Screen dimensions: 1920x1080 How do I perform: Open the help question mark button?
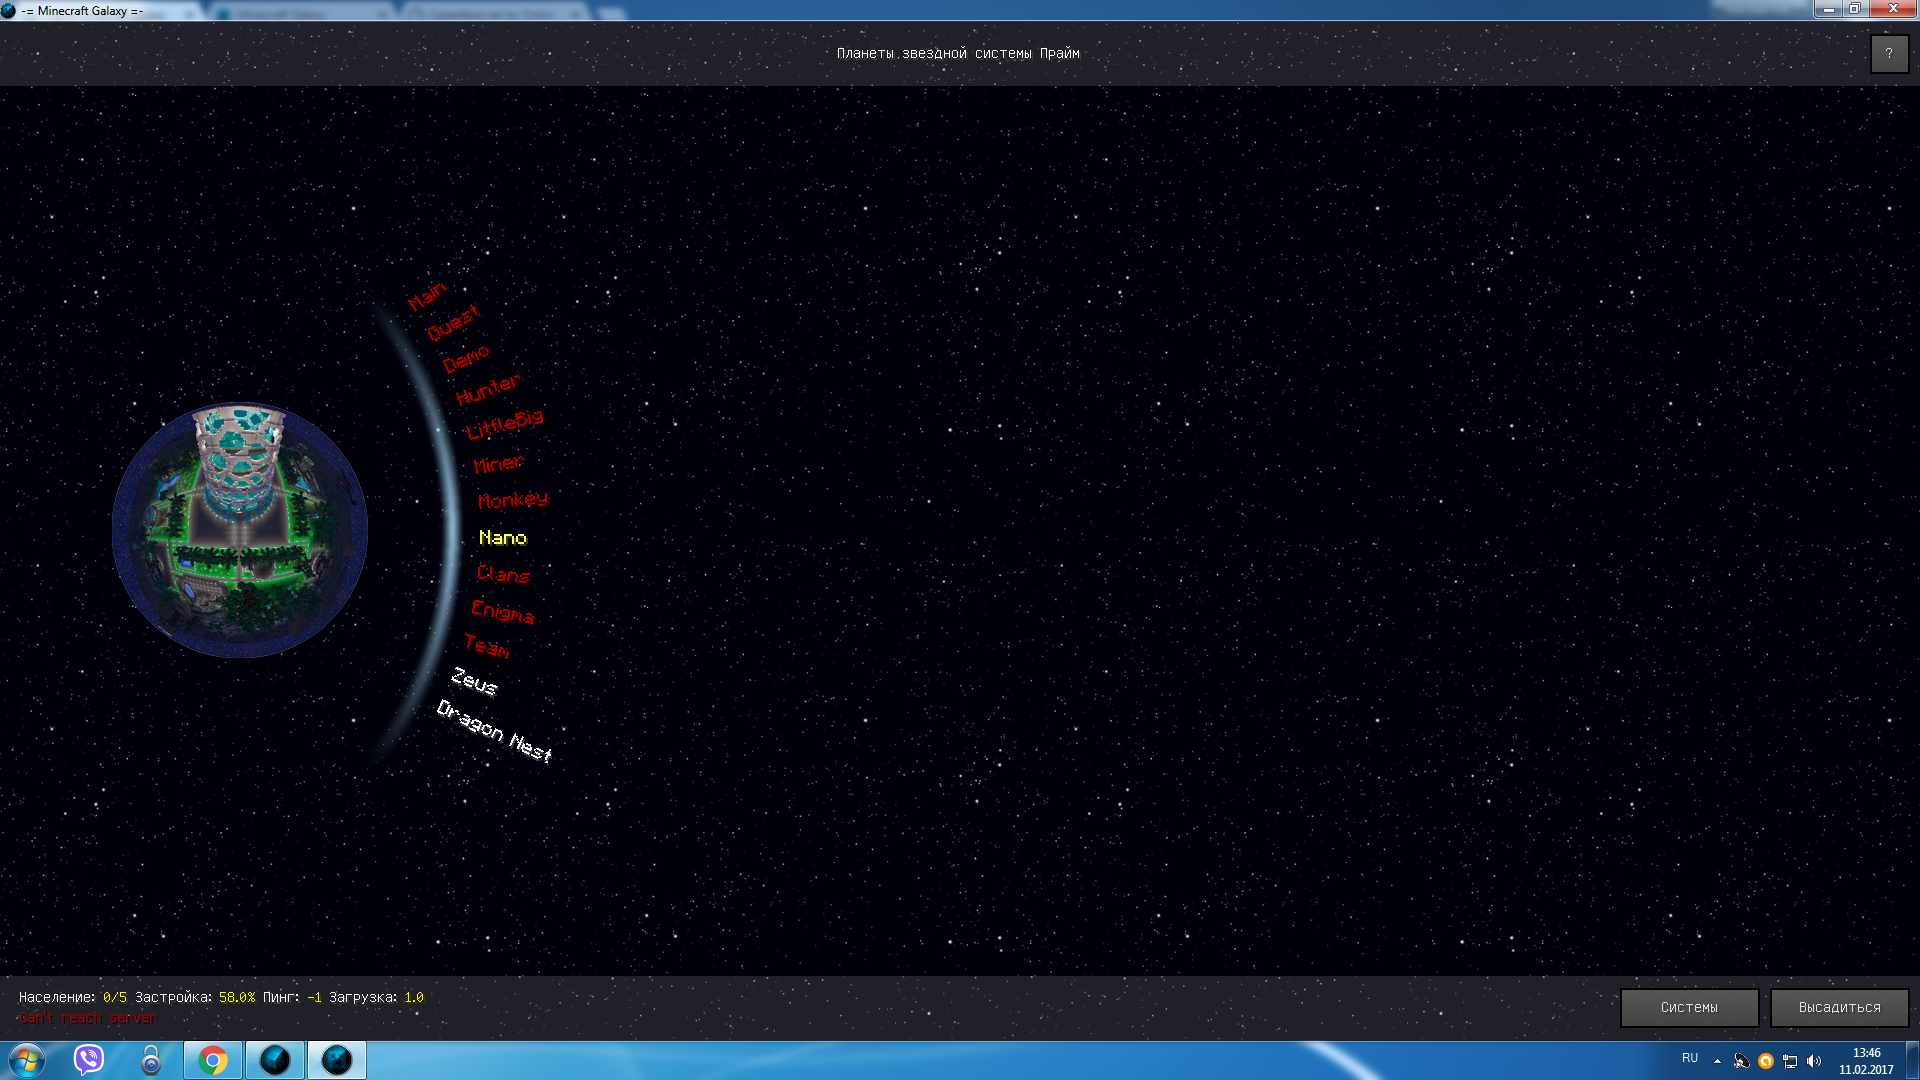(x=1889, y=54)
